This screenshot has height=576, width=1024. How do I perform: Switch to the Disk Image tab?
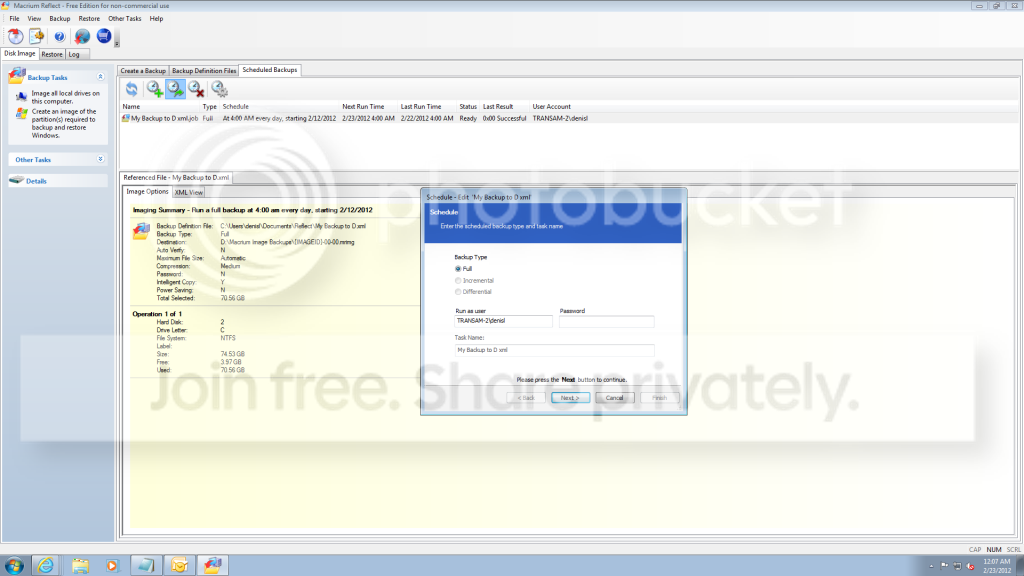pos(20,54)
